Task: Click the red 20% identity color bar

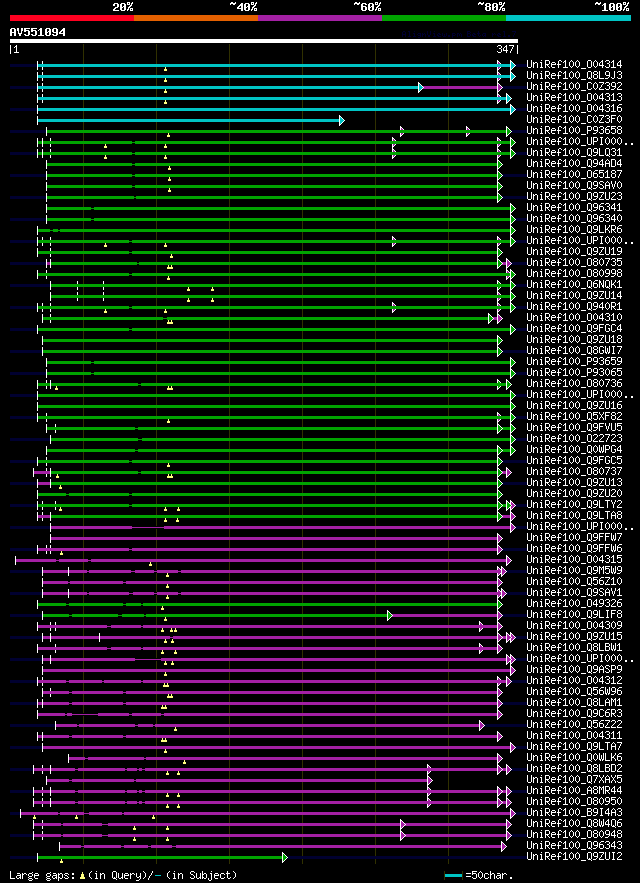Action: pyautogui.click(x=72, y=18)
